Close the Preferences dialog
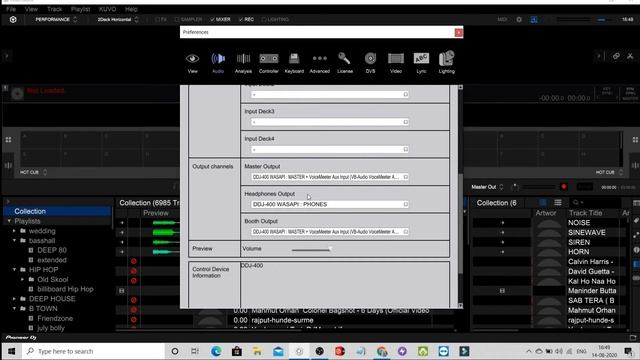The width and height of the screenshot is (640, 360). coord(459,32)
